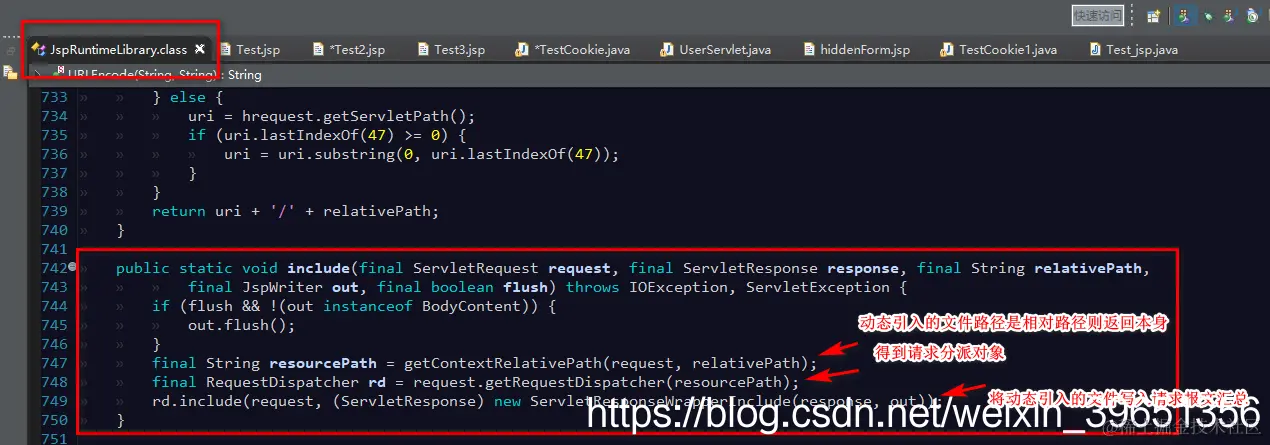Close the JspRuntimeLibrary.class tab

199,49
